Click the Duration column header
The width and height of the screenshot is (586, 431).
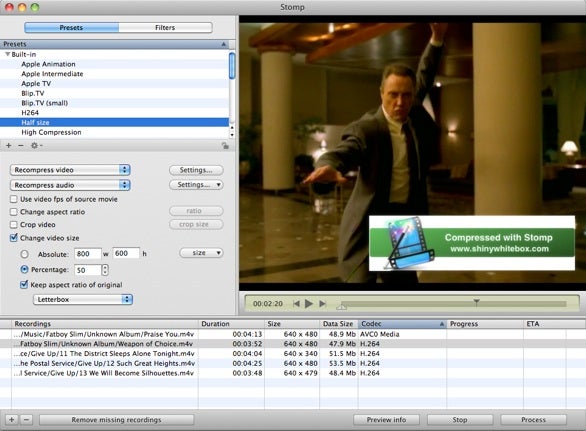(231, 324)
